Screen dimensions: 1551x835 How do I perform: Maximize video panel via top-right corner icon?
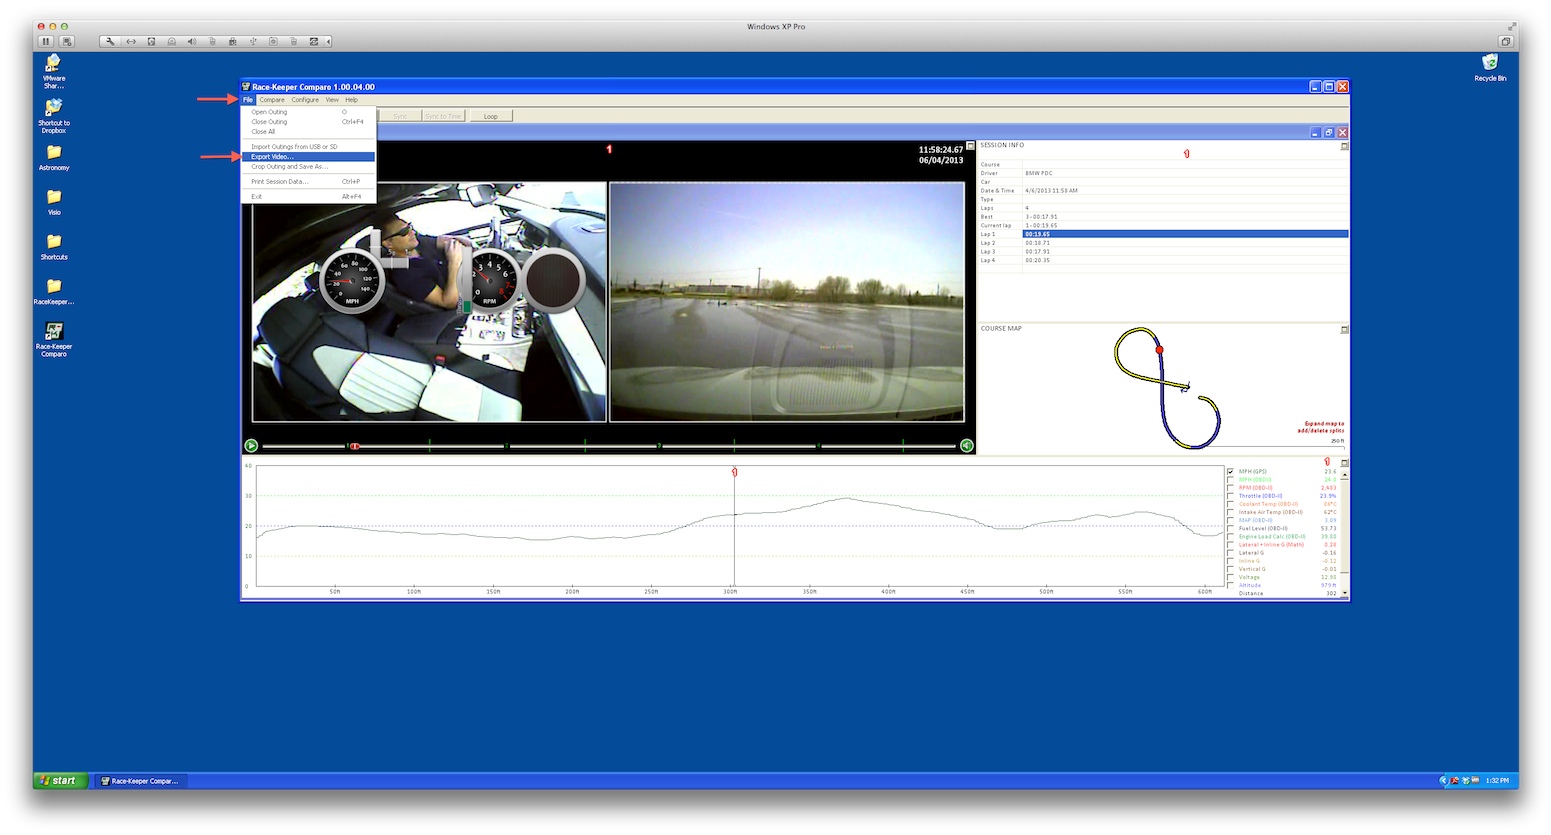coord(970,146)
